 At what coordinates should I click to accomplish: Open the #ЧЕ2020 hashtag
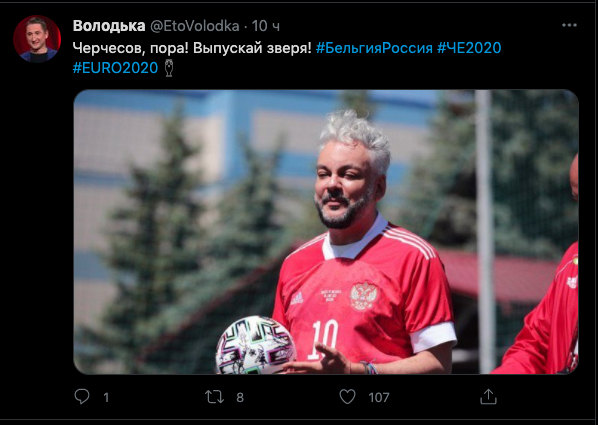click(x=469, y=48)
